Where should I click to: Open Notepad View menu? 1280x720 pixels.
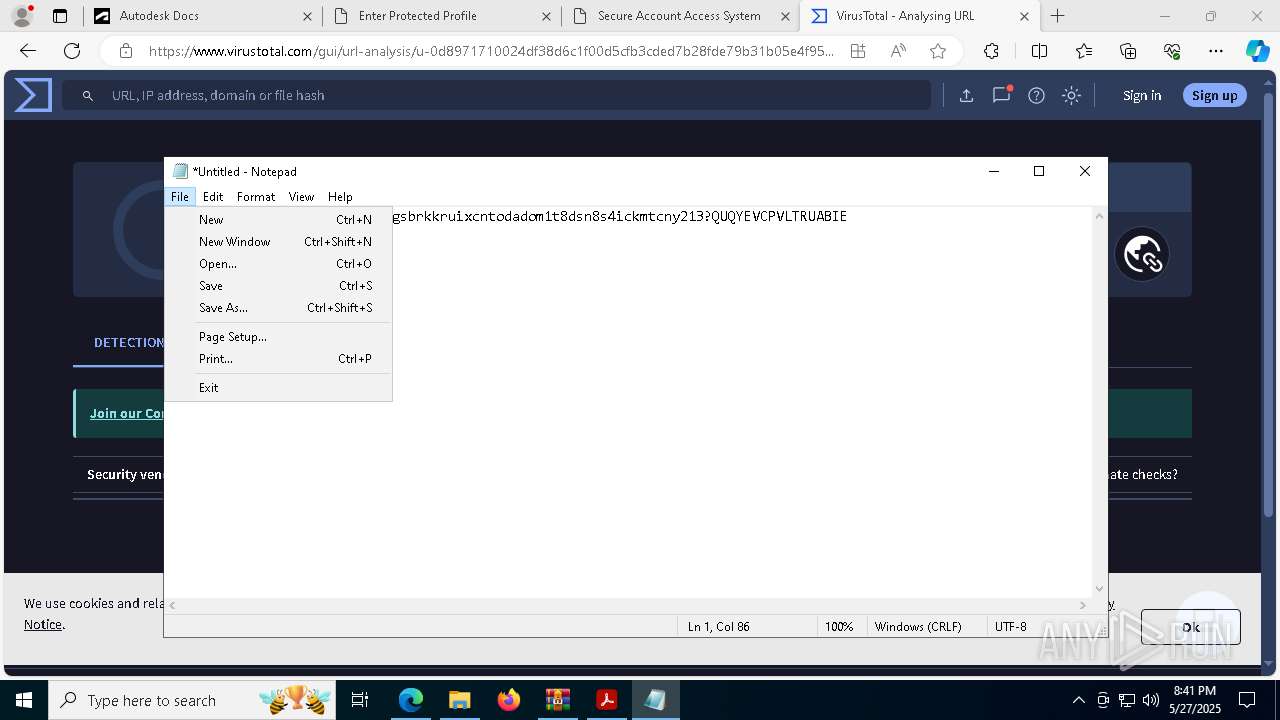(301, 197)
